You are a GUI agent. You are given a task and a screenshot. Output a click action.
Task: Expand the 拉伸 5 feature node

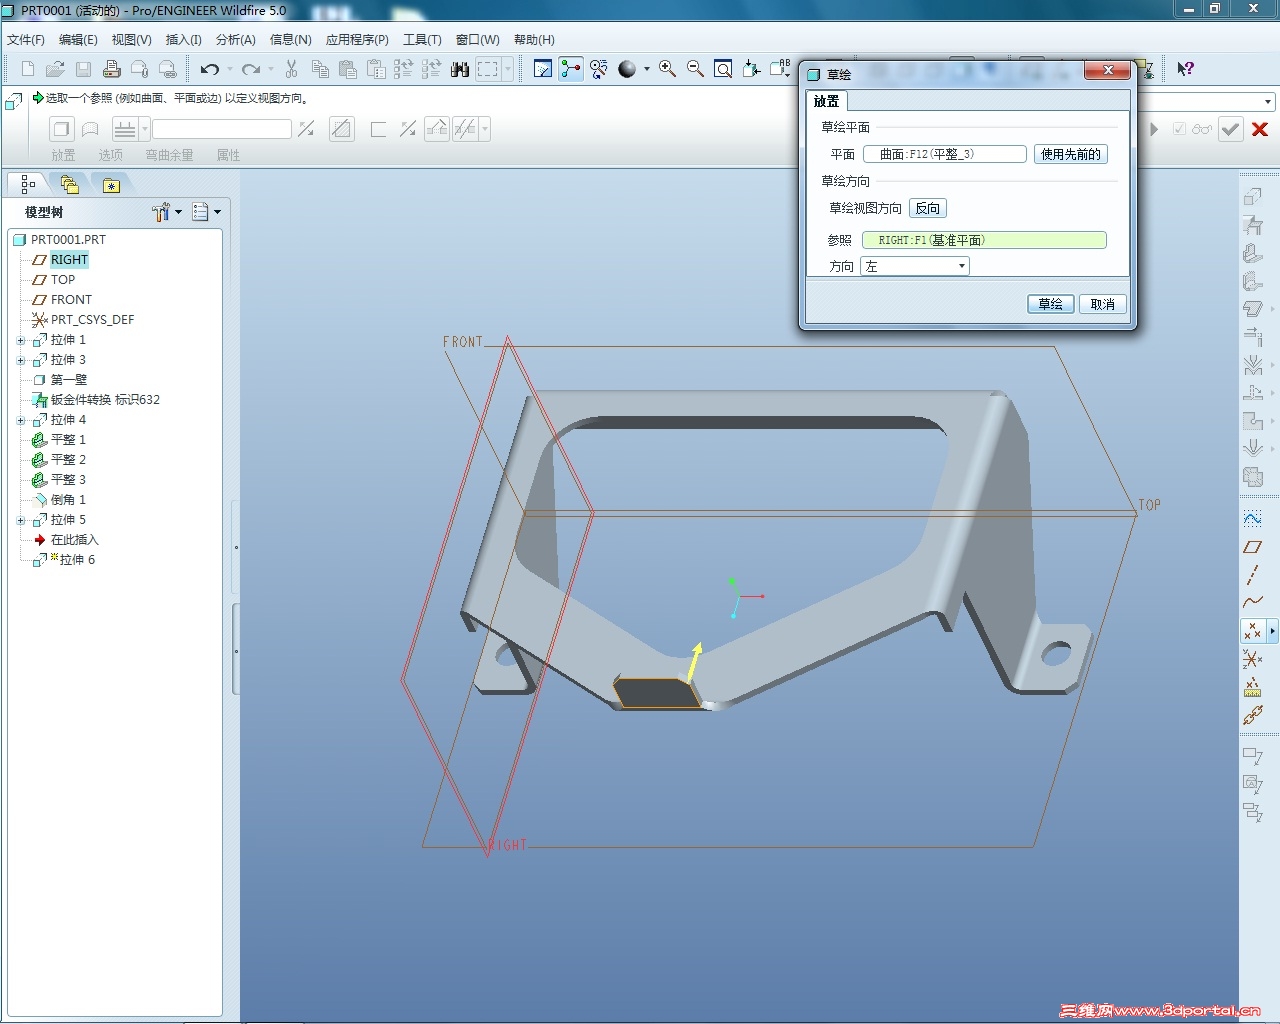point(21,520)
